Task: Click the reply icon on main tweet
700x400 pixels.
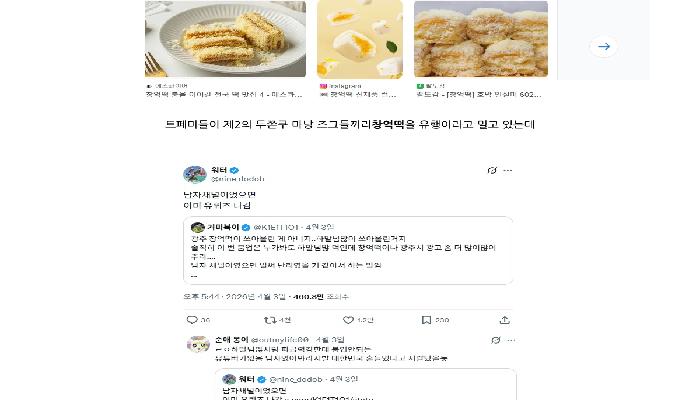Action: pos(192,320)
